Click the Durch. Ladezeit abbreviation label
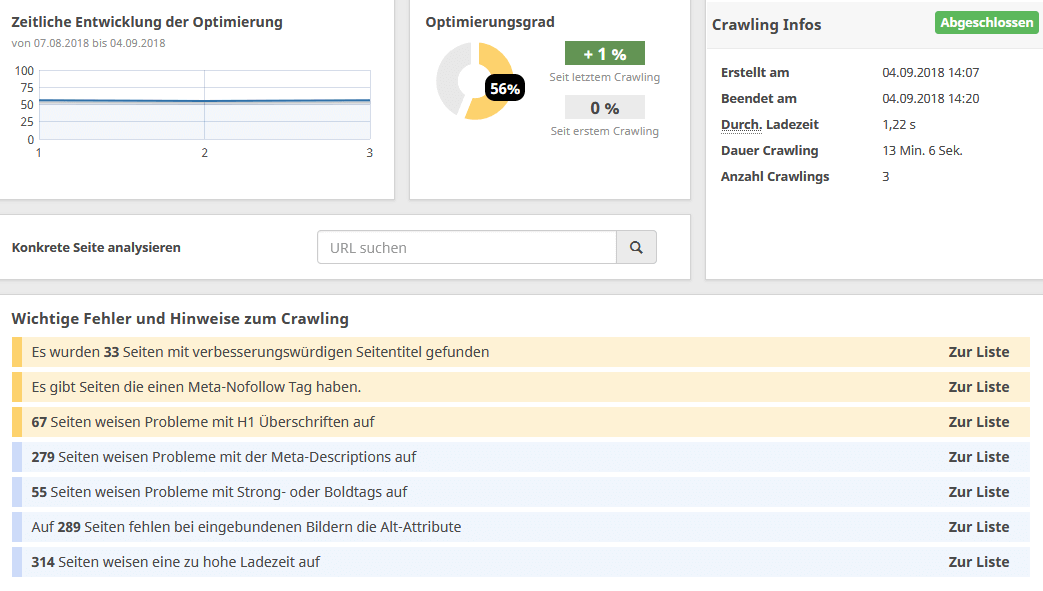Screen dimensions: 1043x591 coord(741,125)
